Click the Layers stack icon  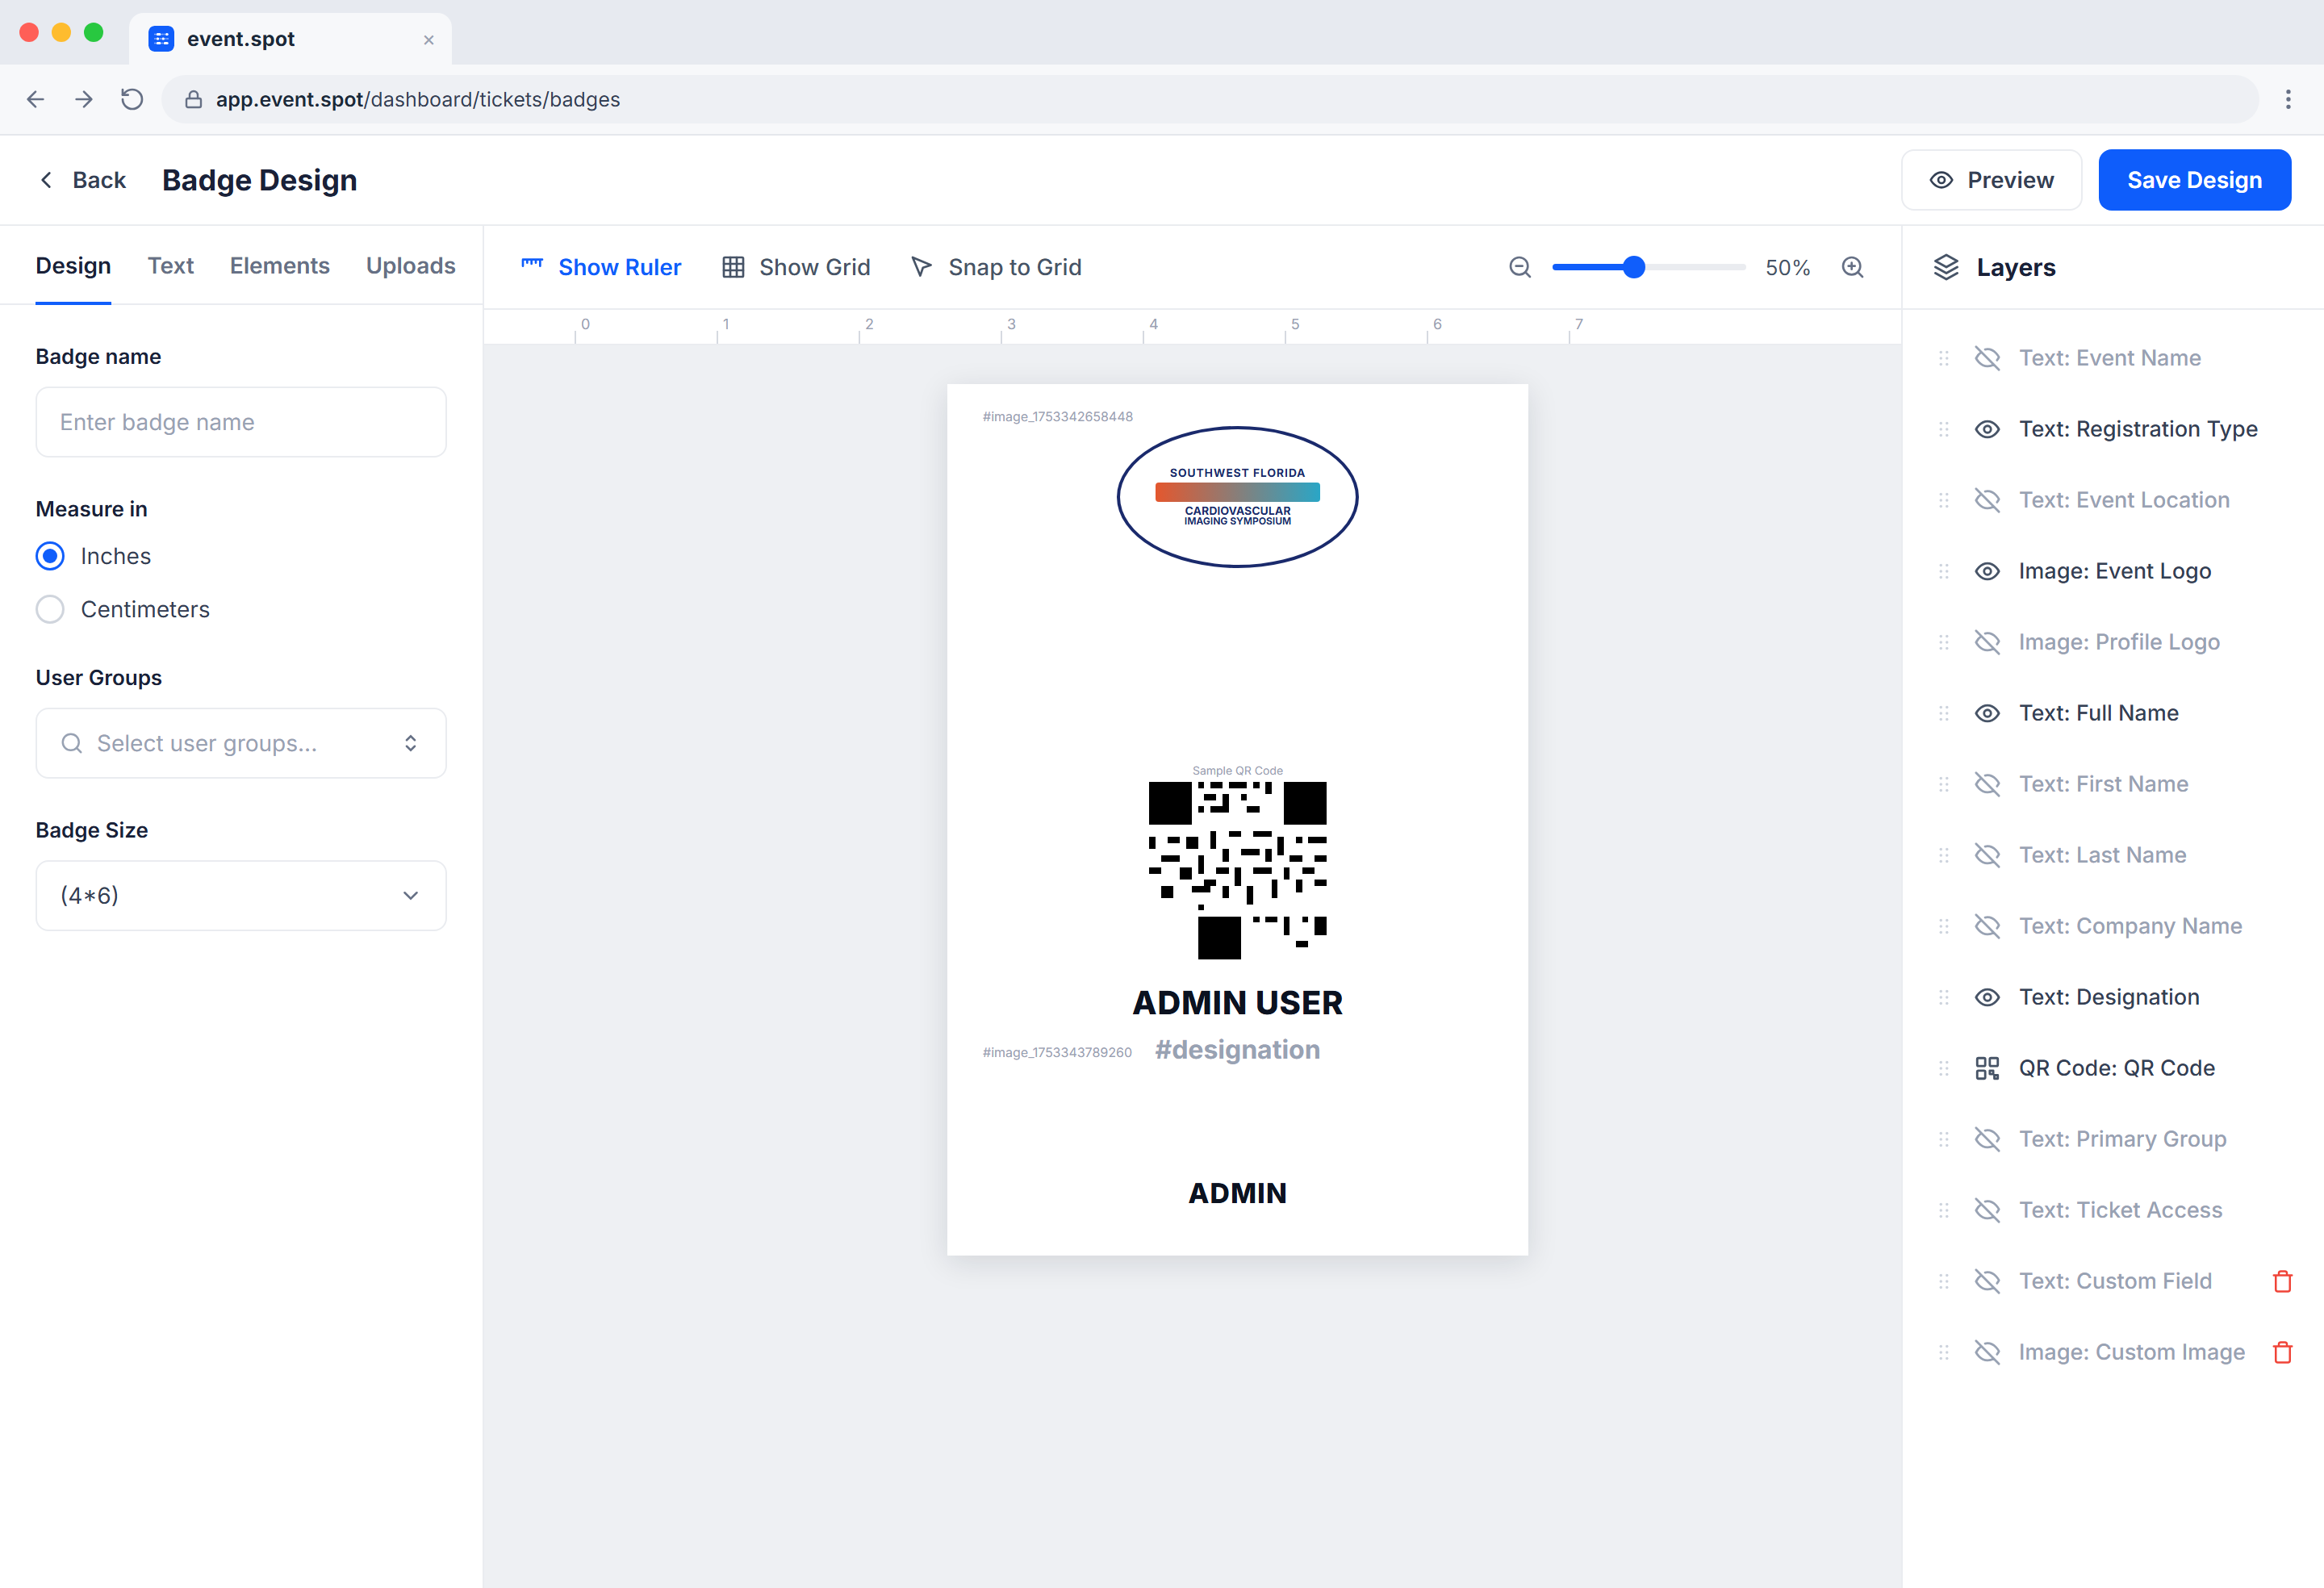(1946, 267)
